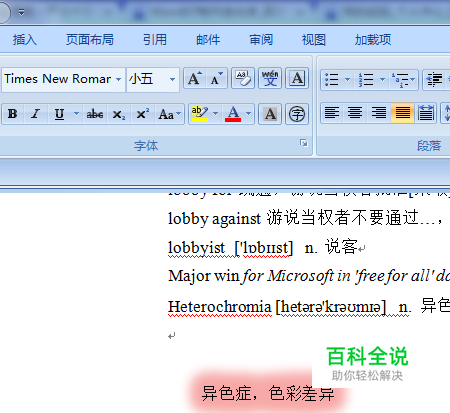Click the phonetic text [hetərə'krəʊmɪə]
Screen dimensions: 450x413
click(x=331, y=307)
